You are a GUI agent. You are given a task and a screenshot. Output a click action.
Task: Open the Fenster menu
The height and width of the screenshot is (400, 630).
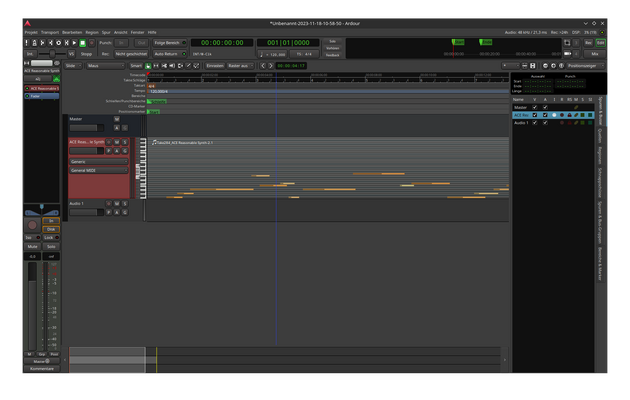click(137, 32)
